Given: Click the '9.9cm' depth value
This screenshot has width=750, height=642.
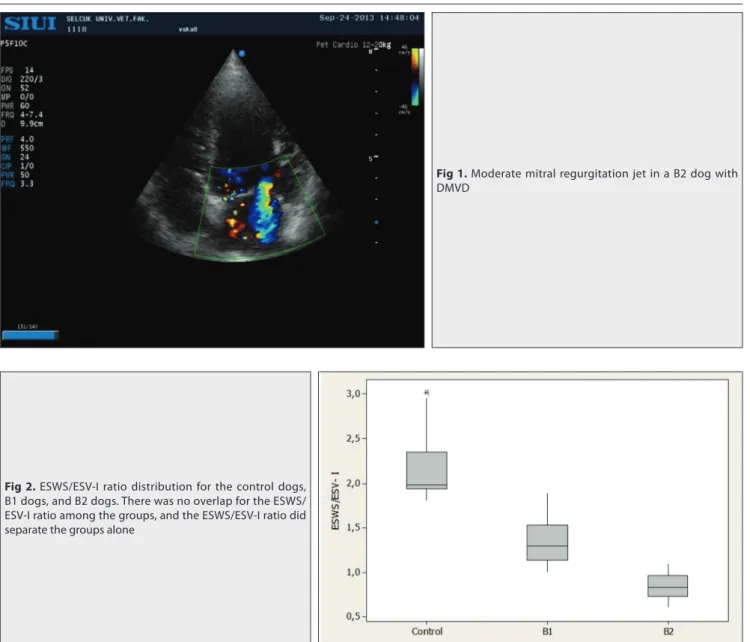Looking at the screenshot, I should click(31, 124).
